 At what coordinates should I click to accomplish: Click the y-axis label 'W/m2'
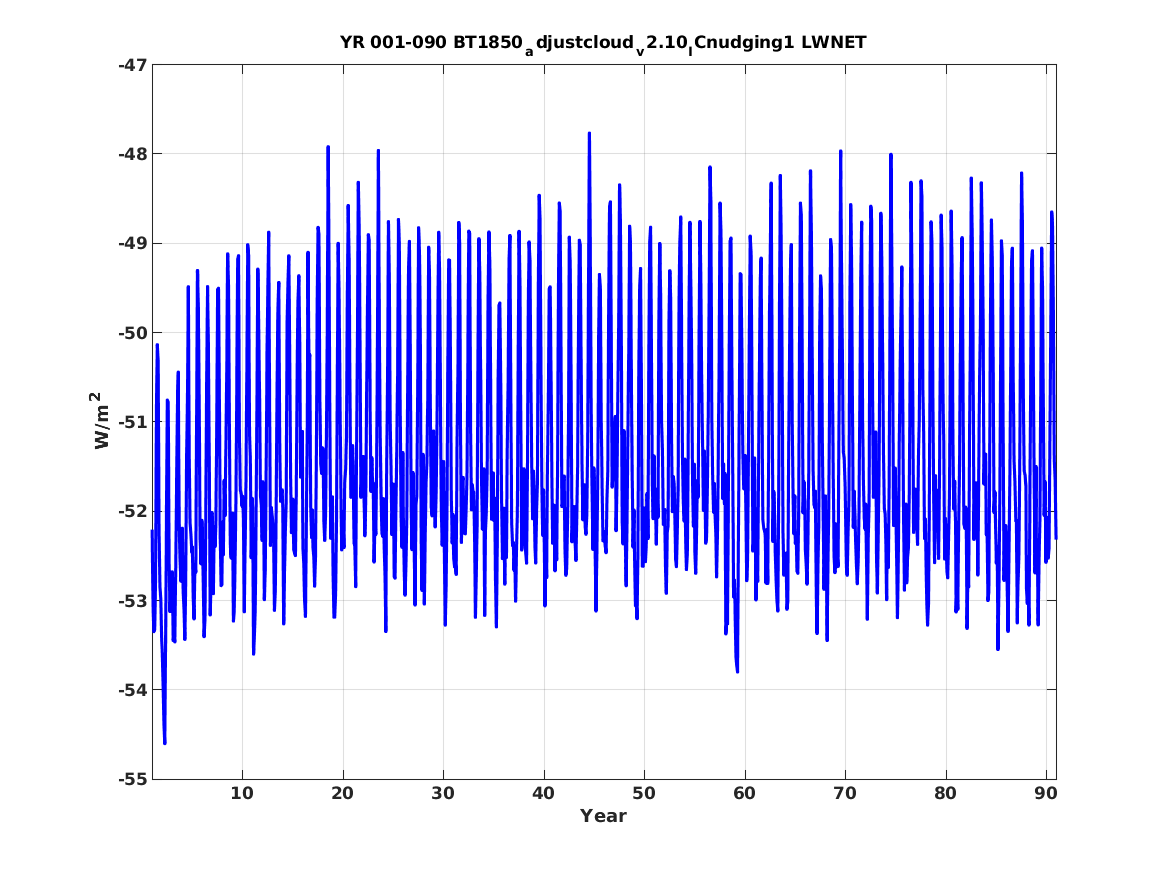[100, 420]
